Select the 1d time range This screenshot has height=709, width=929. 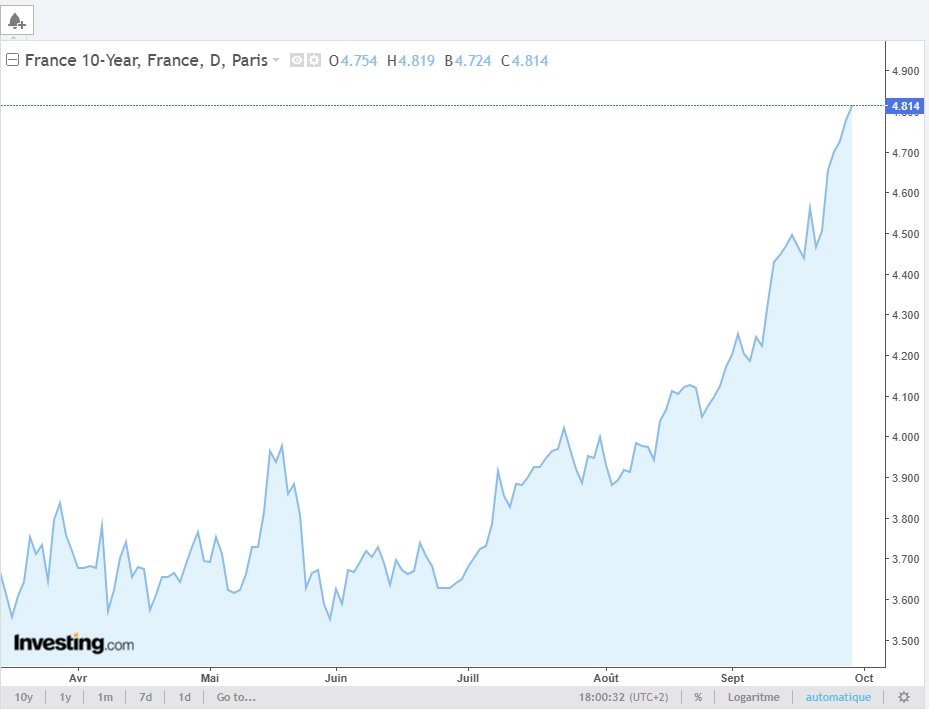(x=184, y=697)
